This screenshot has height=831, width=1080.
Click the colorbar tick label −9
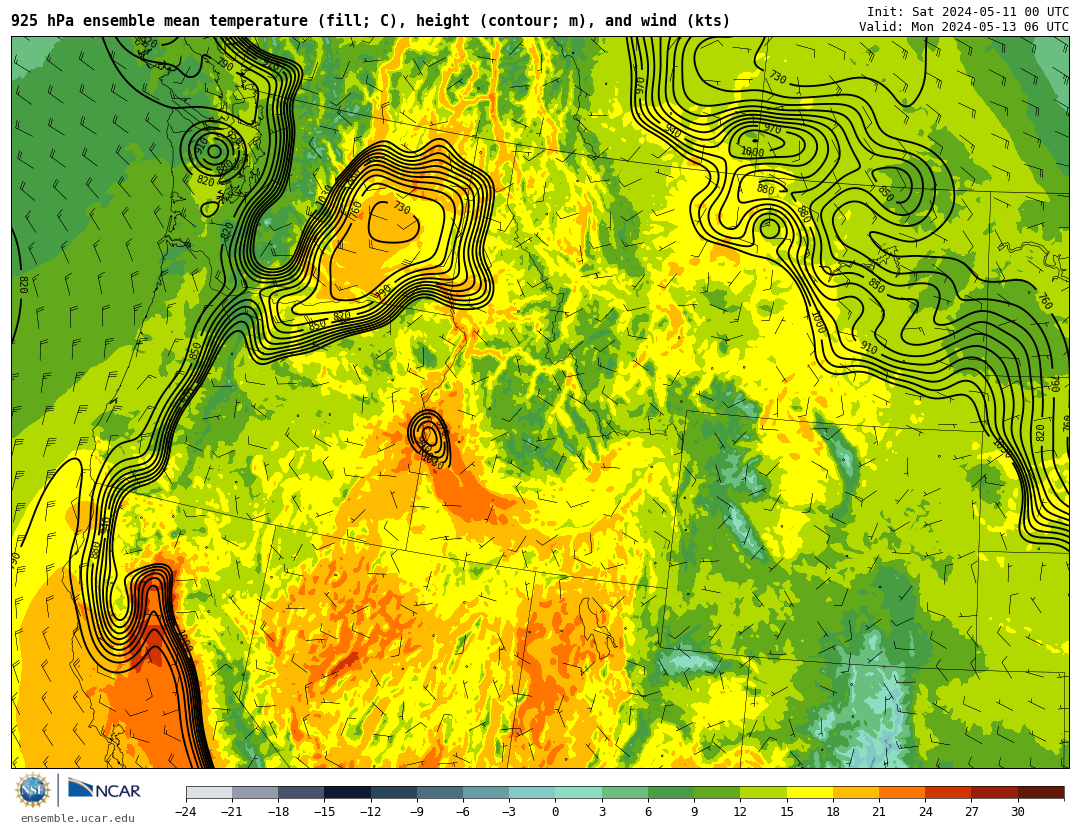(x=417, y=812)
